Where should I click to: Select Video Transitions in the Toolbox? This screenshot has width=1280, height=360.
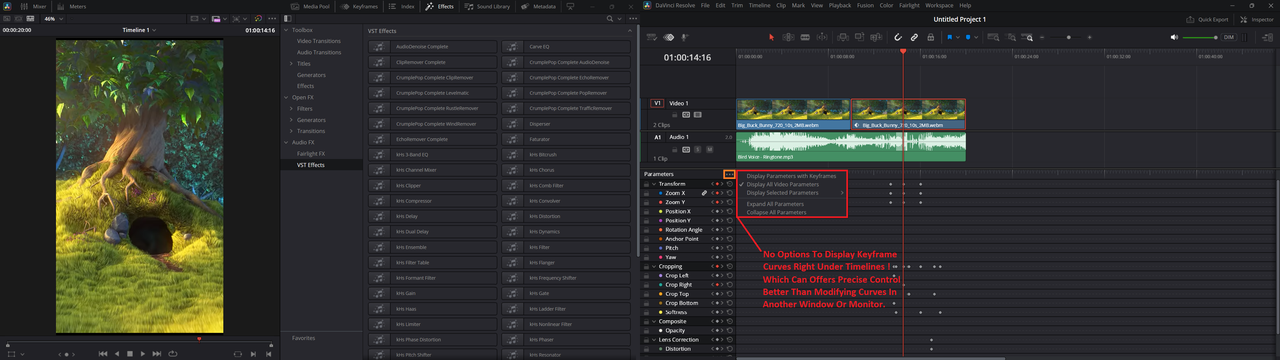click(x=318, y=41)
